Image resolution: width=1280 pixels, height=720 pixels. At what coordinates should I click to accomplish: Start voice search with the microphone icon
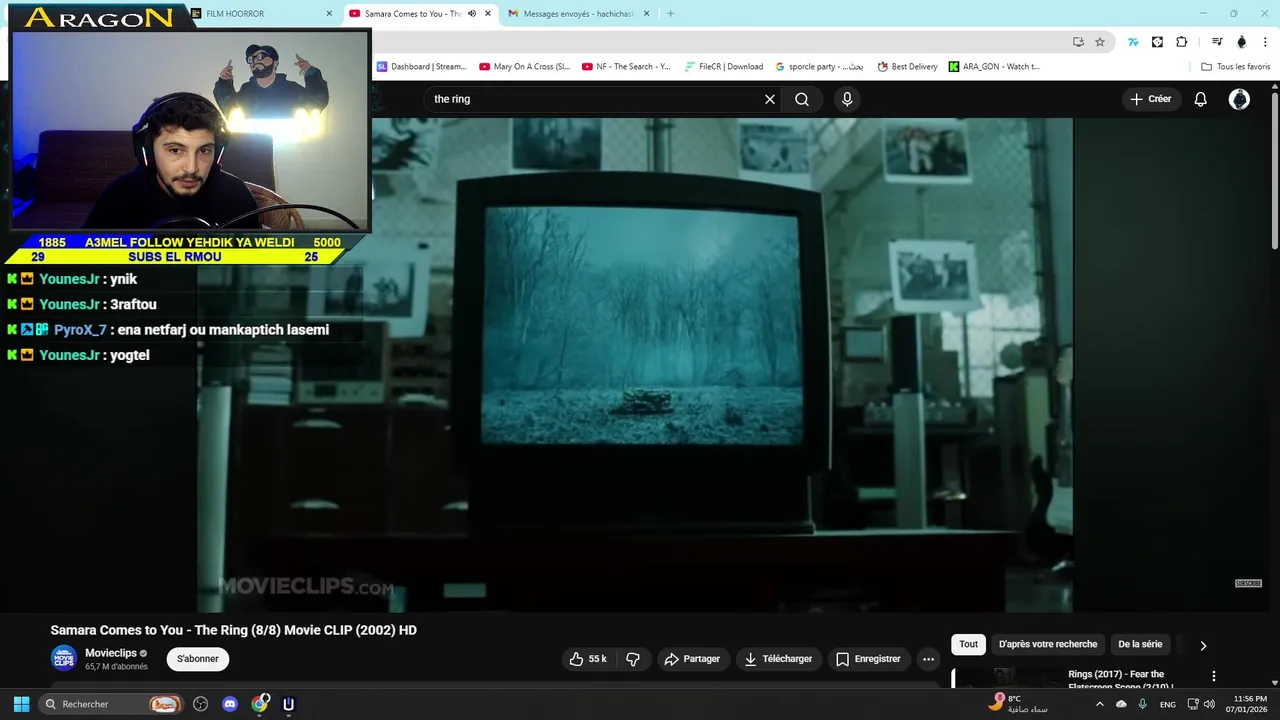coord(847,99)
